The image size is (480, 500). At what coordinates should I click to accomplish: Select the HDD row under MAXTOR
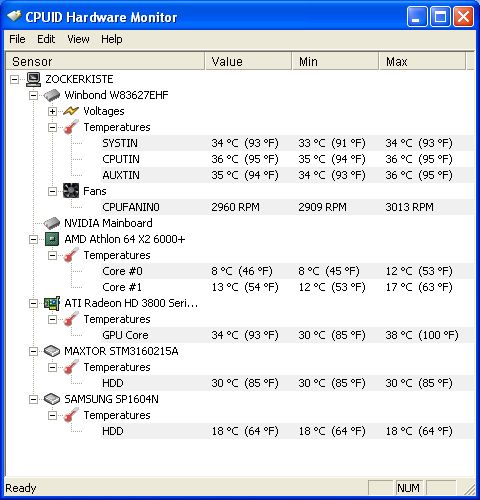click(x=287, y=383)
